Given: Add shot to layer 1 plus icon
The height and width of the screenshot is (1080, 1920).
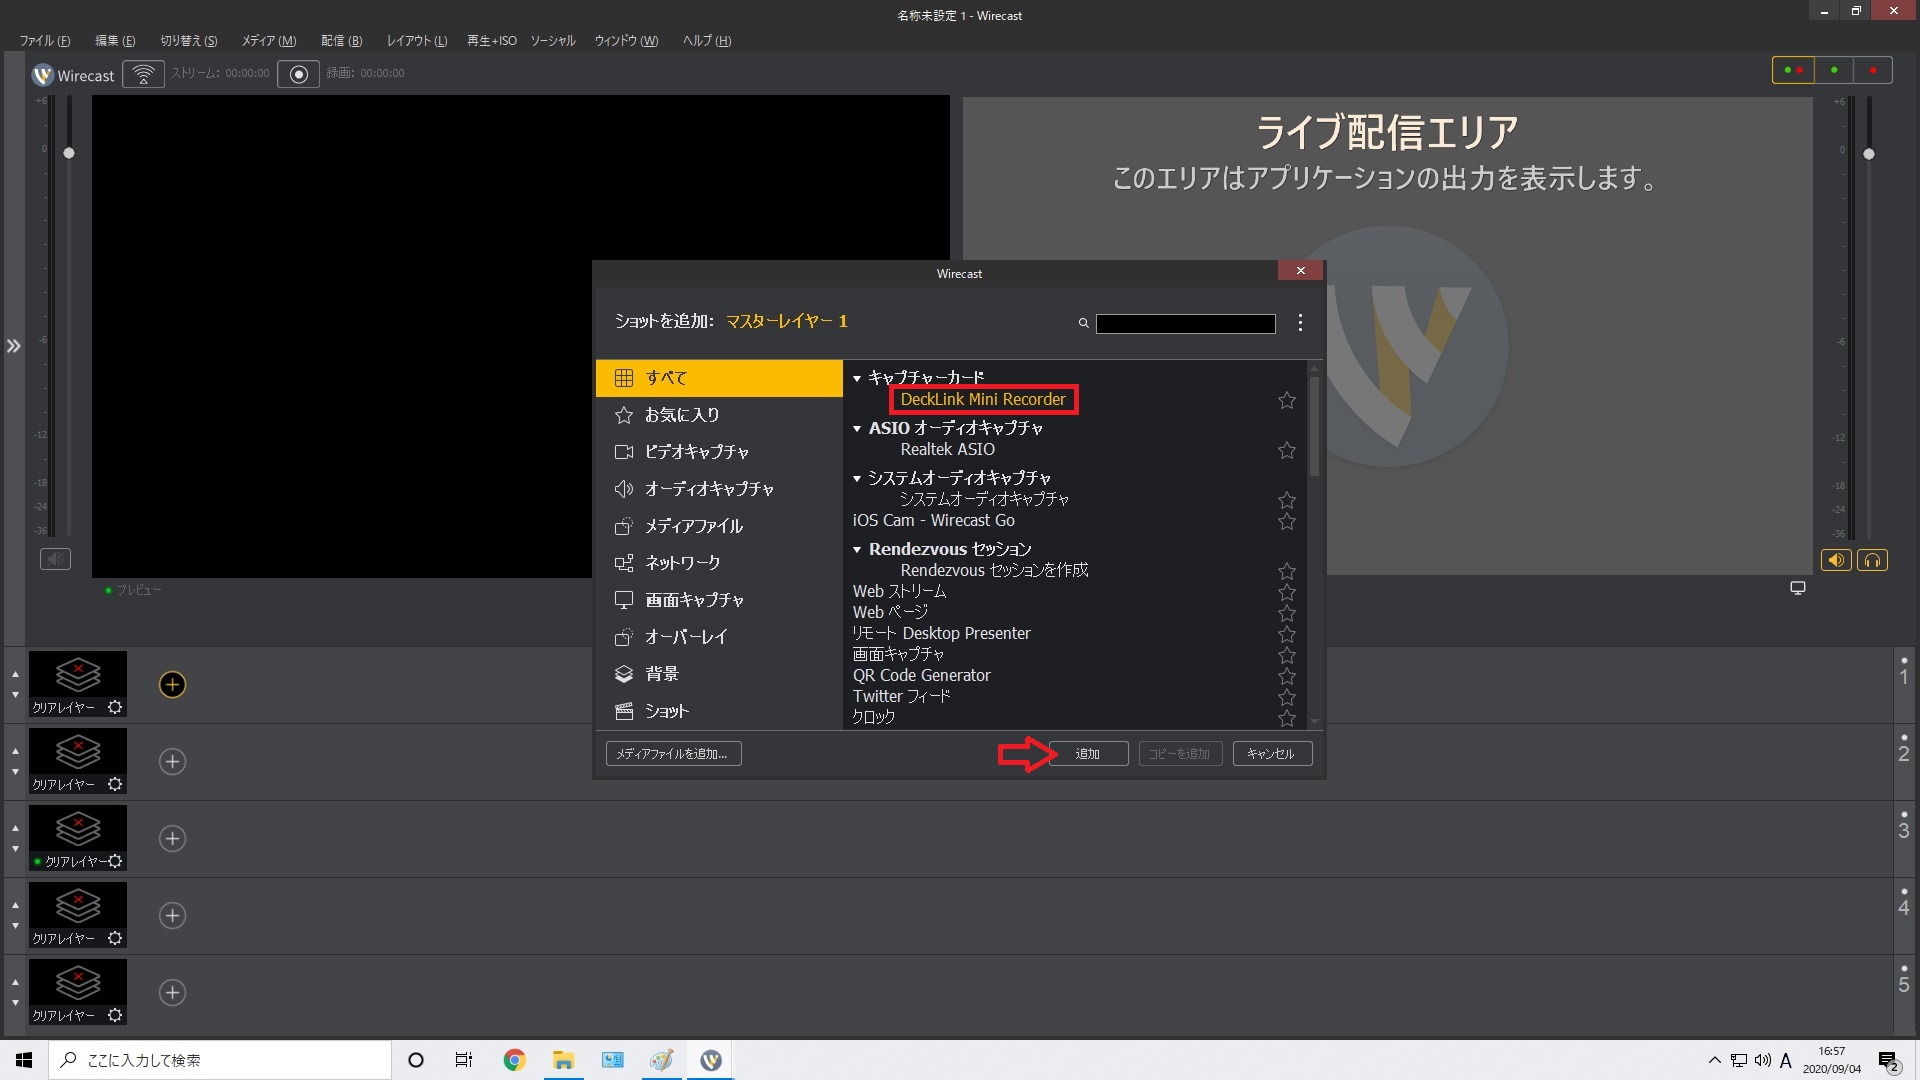Looking at the screenshot, I should pyautogui.click(x=172, y=684).
